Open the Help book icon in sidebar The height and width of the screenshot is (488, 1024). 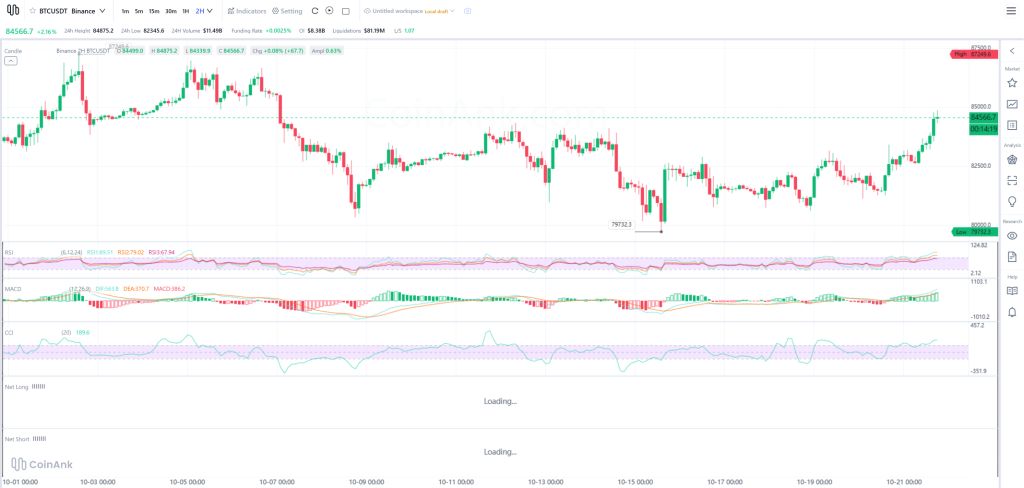[1012, 291]
